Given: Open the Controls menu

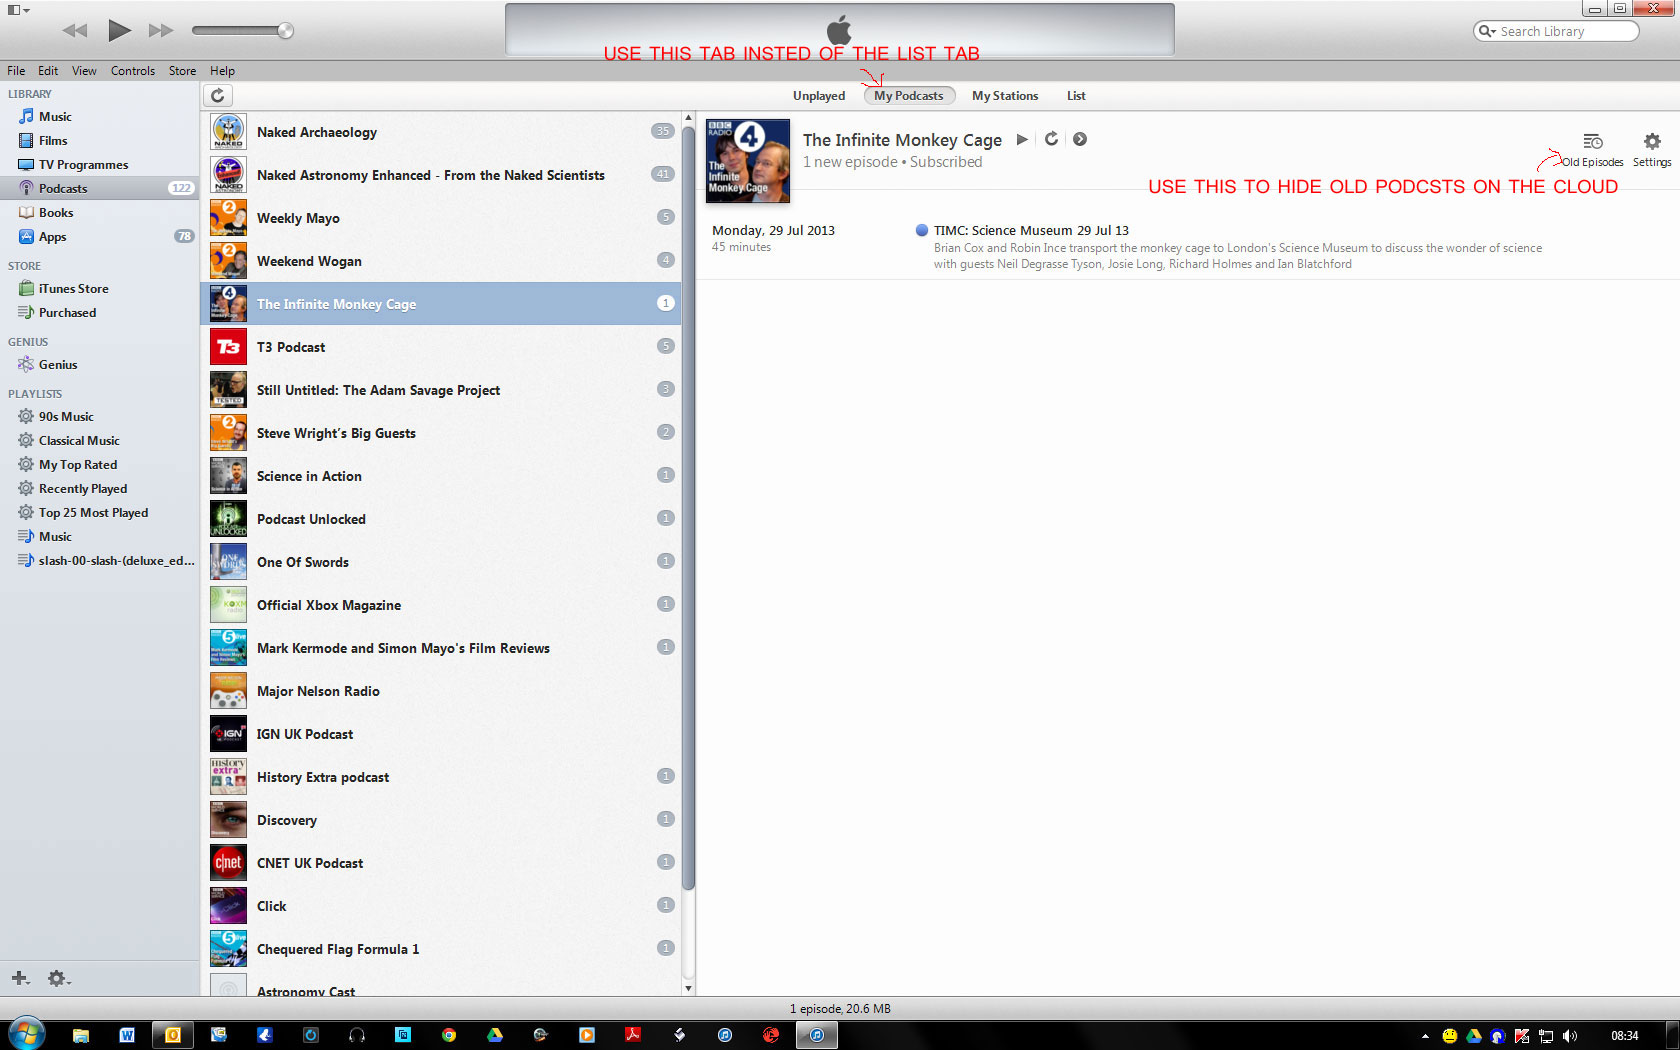Looking at the screenshot, I should click(x=133, y=71).
